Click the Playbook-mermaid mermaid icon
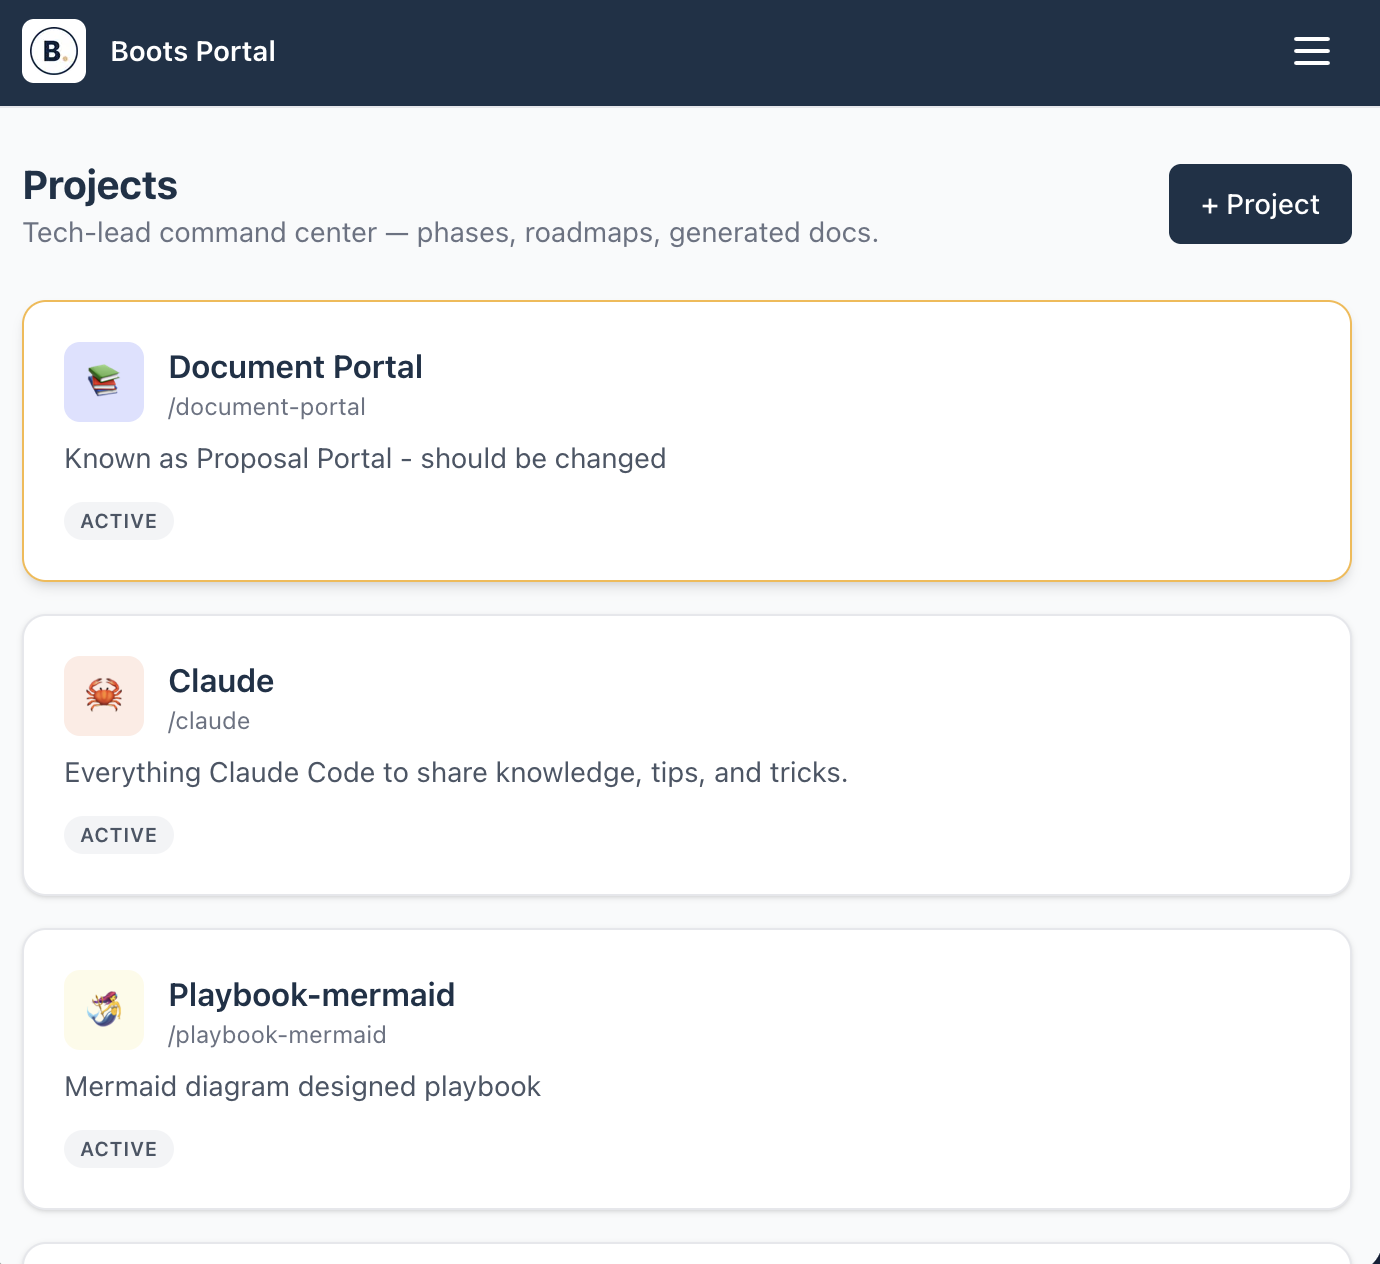Viewport: 1380px width, 1264px height. click(x=104, y=1010)
